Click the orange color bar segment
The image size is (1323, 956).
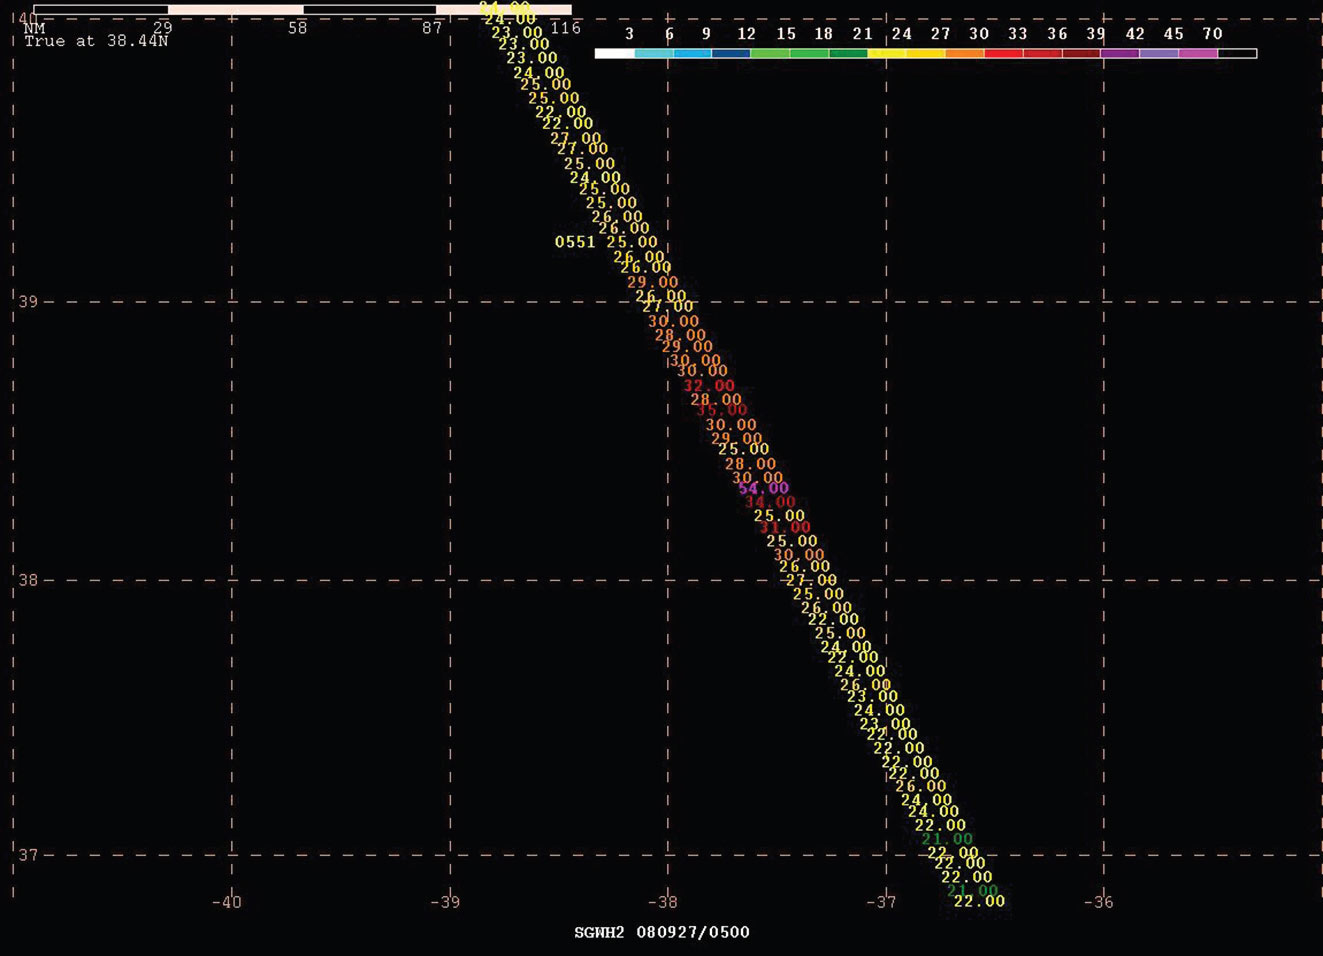964,53
